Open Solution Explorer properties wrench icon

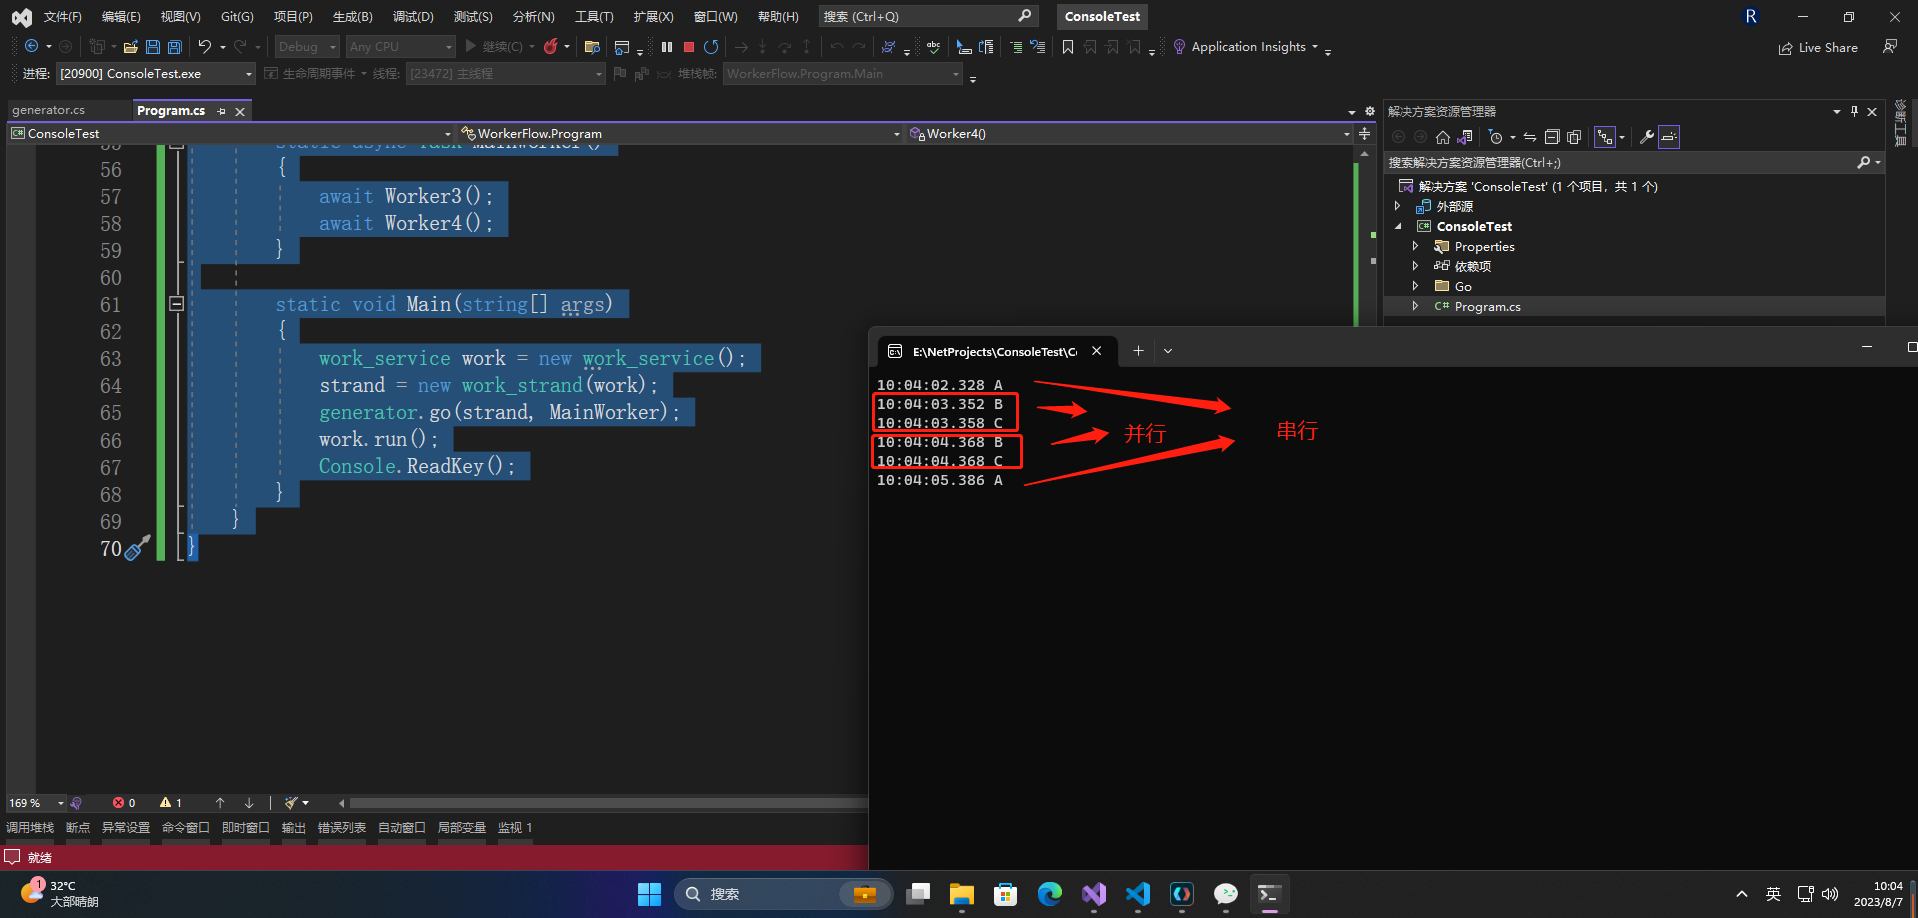click(x=1646, y=137)
